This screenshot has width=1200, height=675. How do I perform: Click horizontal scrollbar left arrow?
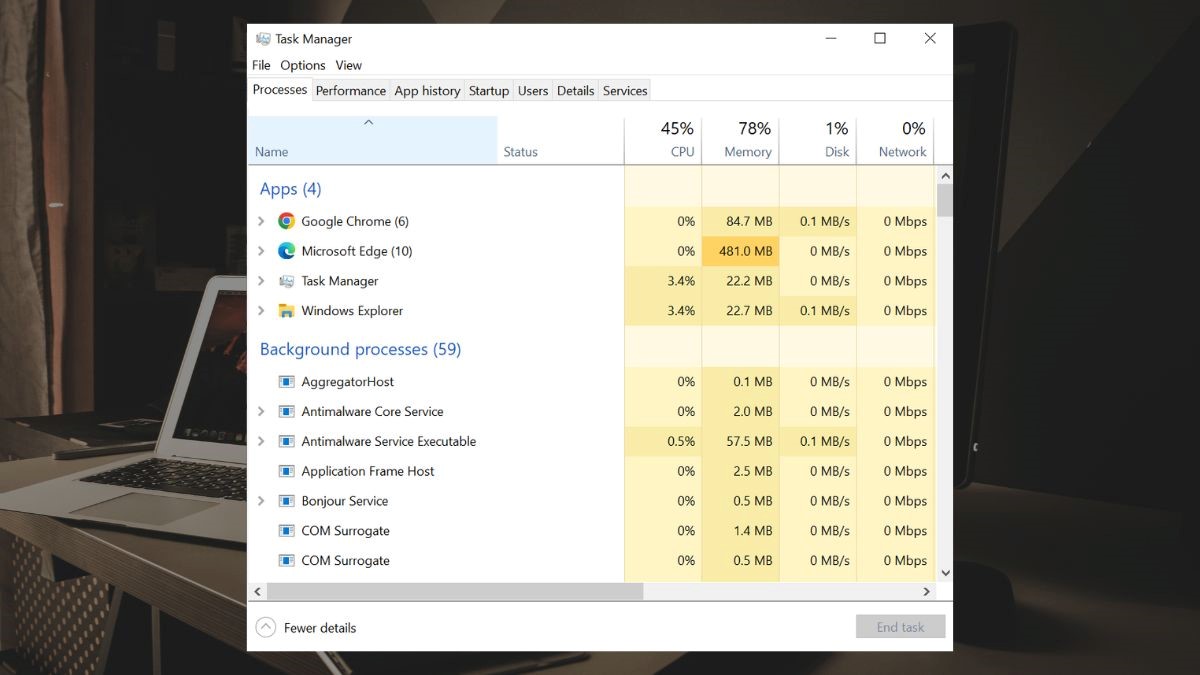click(257, 592)
